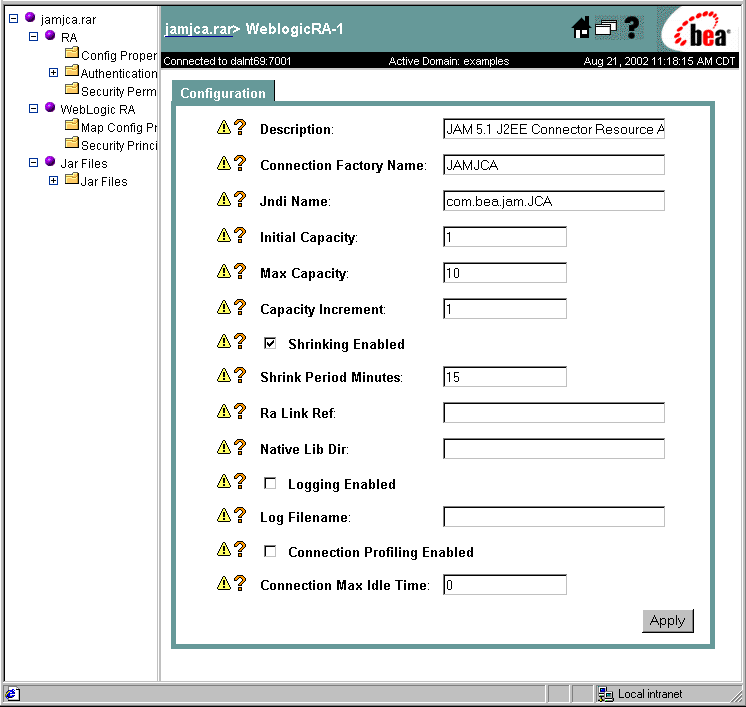Click warning icon beside Description
Screen dimensions: 746x707
click(x=224, y=128)
